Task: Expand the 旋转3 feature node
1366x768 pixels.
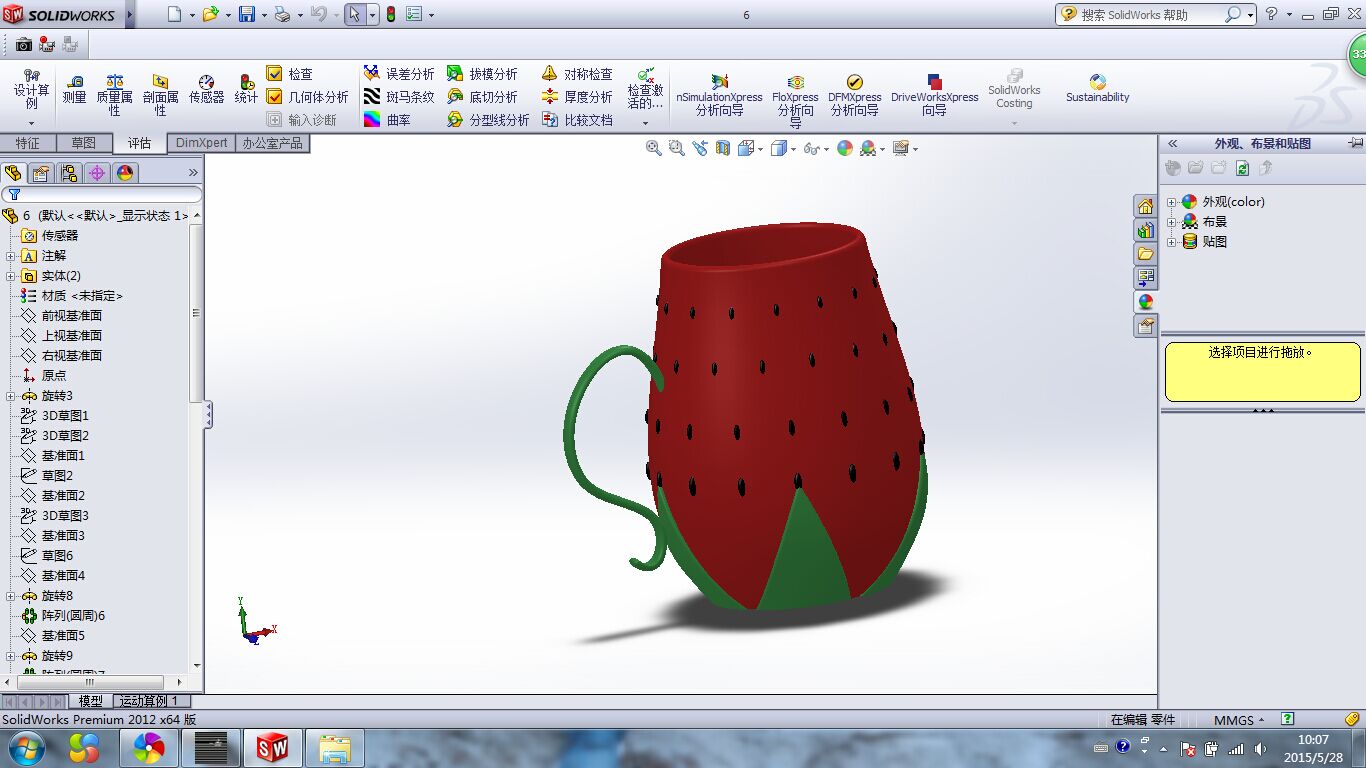Action: (11, 396)
